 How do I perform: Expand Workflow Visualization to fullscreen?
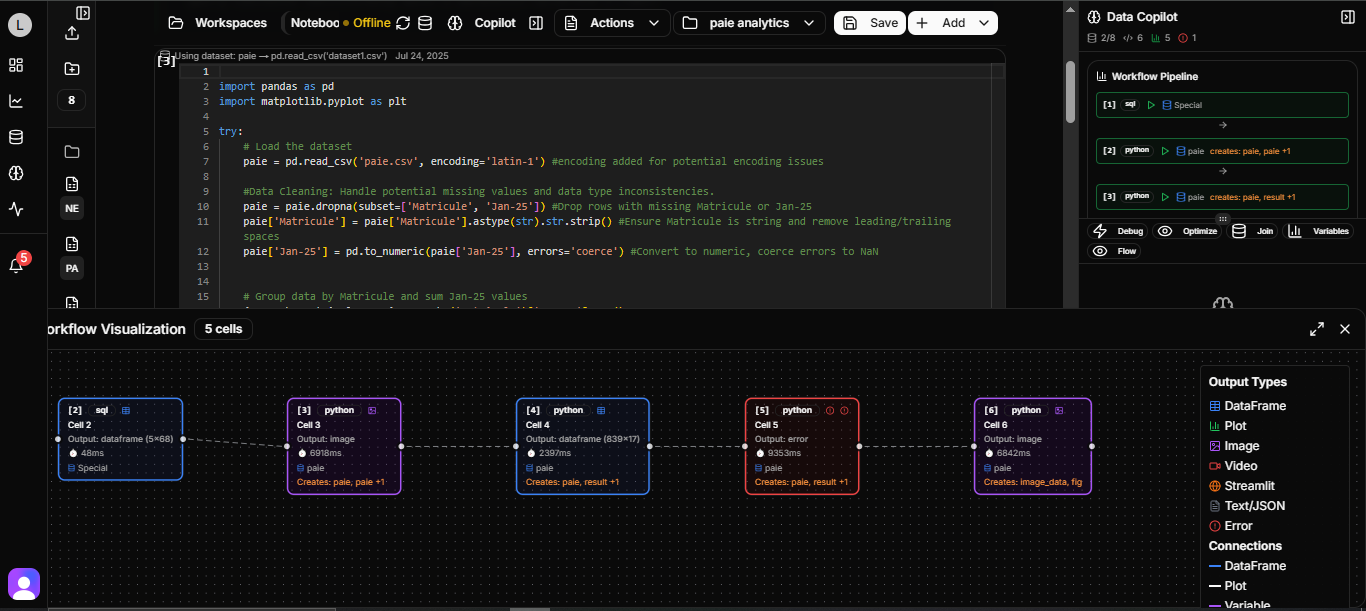[1317, 328]
